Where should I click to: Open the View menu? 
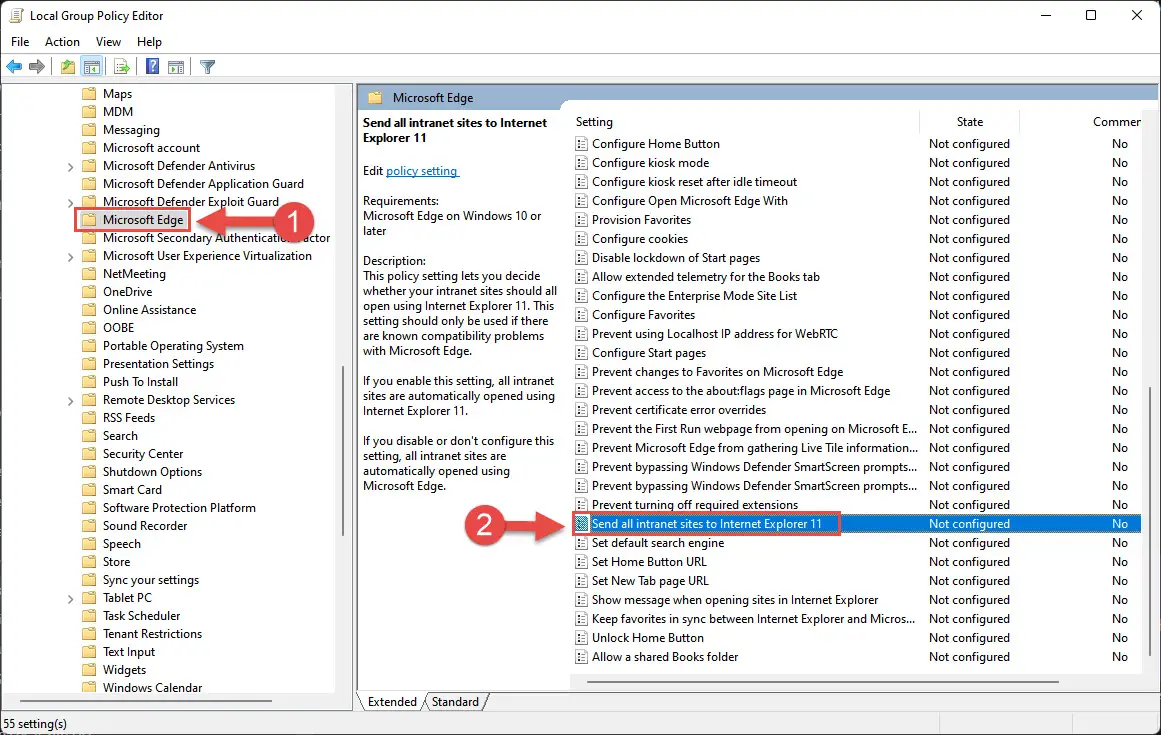[x=108, y=41]
